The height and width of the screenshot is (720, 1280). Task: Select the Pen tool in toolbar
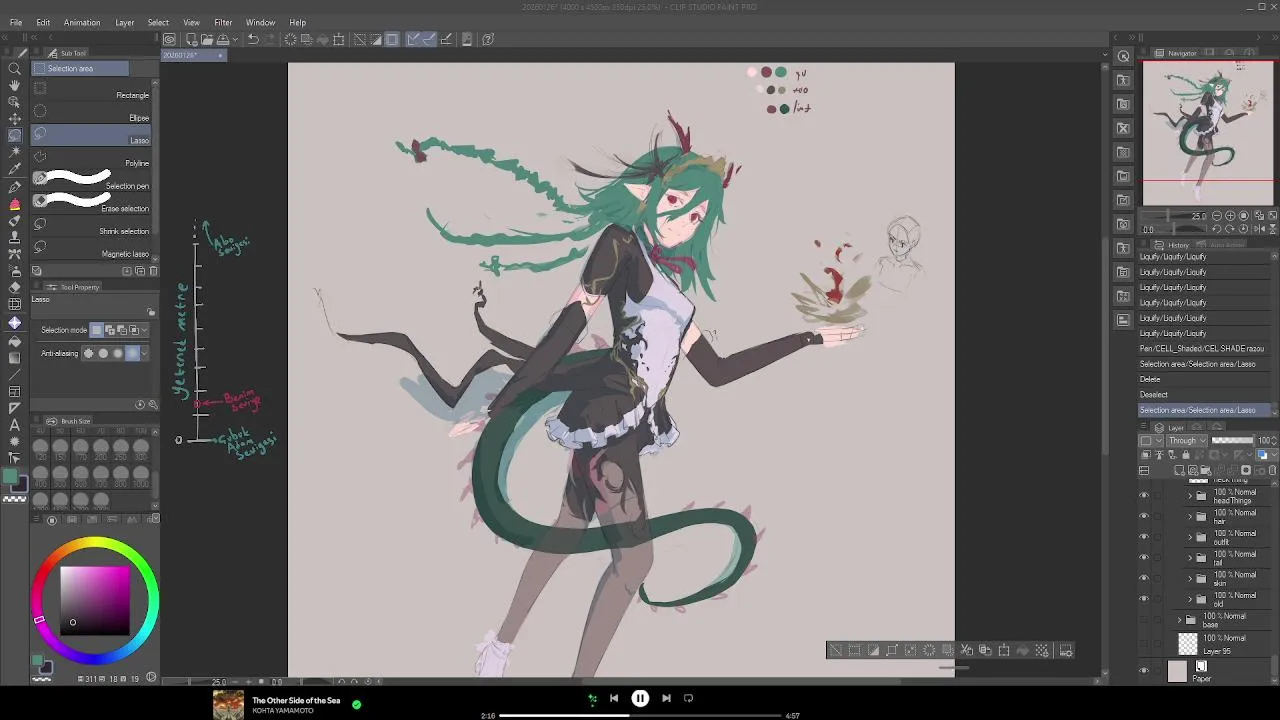tap(14, 187)
